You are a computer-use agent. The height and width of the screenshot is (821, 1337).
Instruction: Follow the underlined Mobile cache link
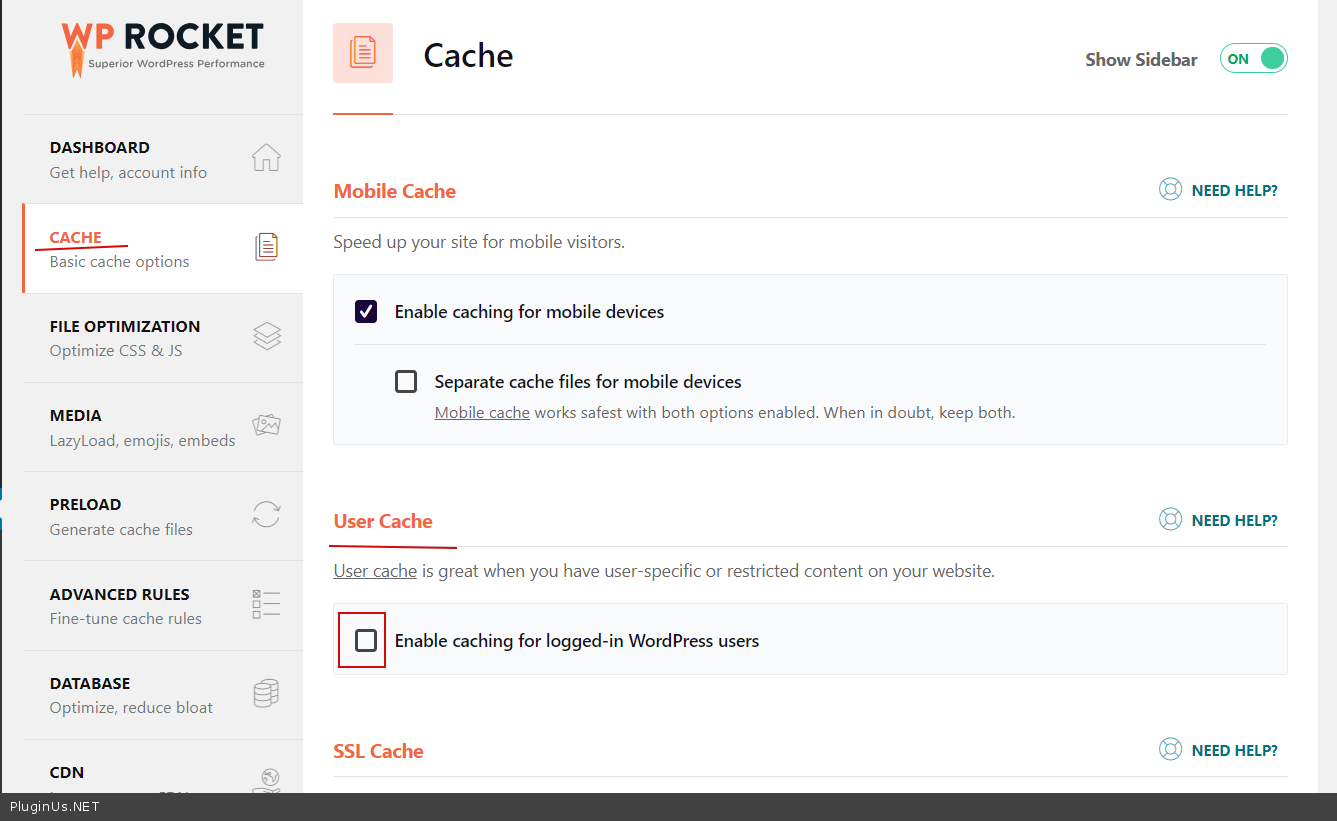482,412
